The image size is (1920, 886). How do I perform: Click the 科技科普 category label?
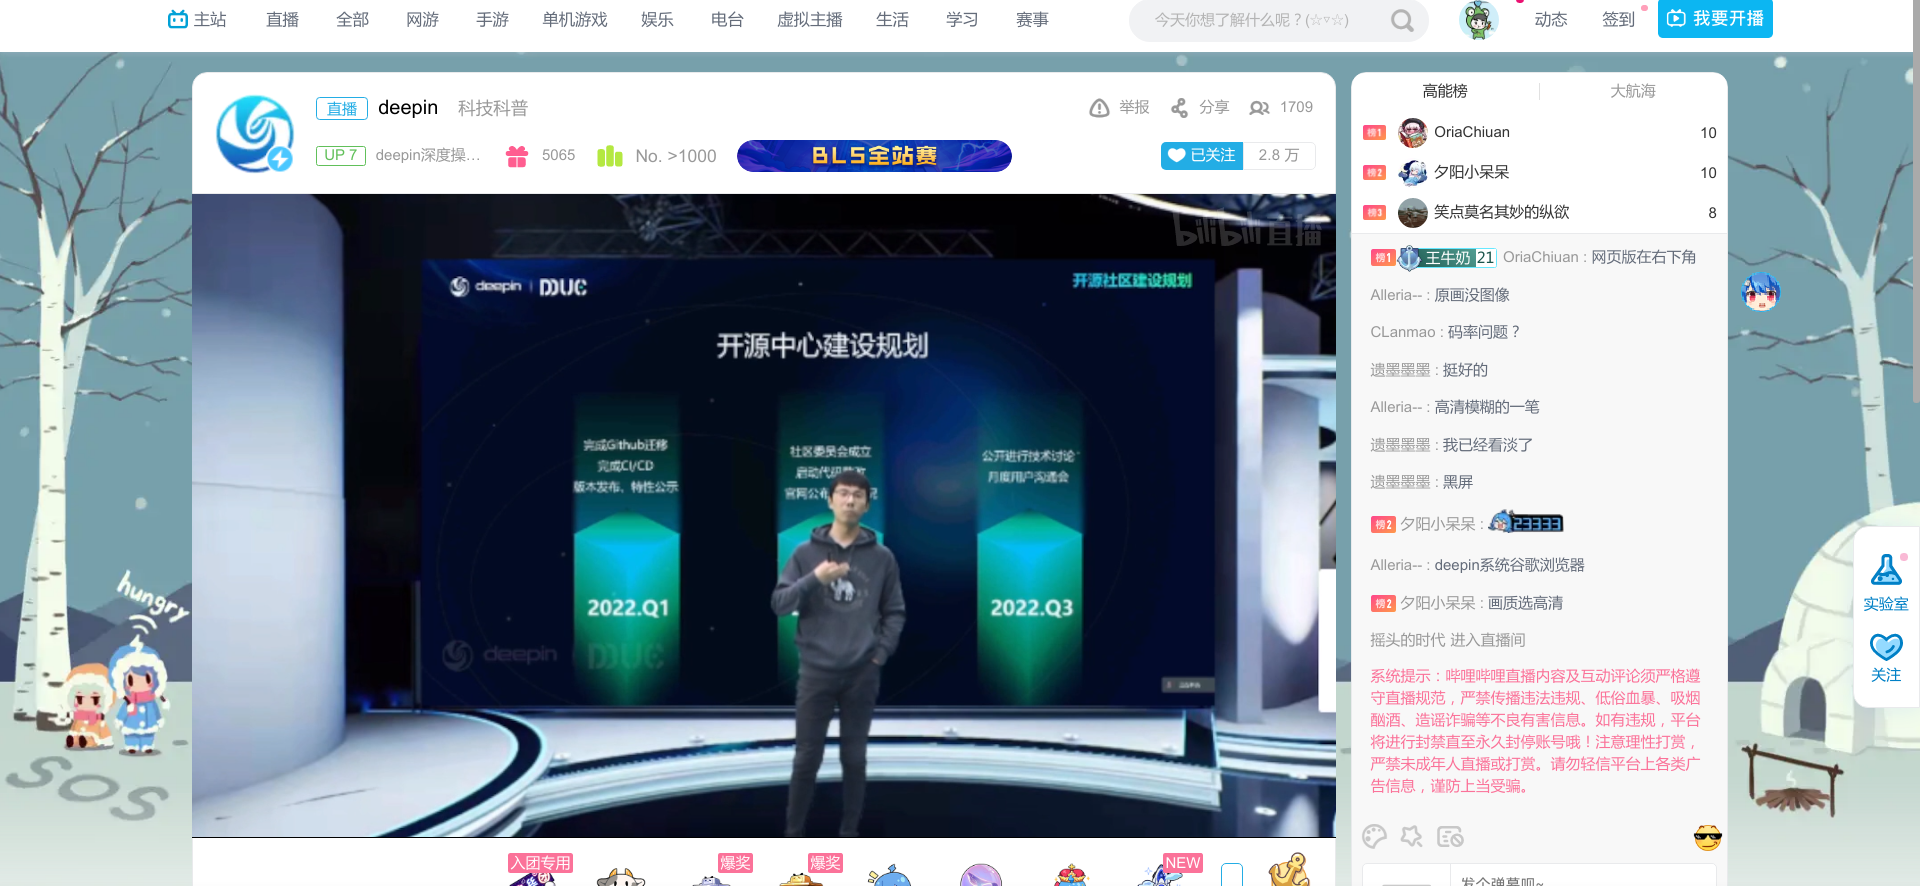pos(493,108)
